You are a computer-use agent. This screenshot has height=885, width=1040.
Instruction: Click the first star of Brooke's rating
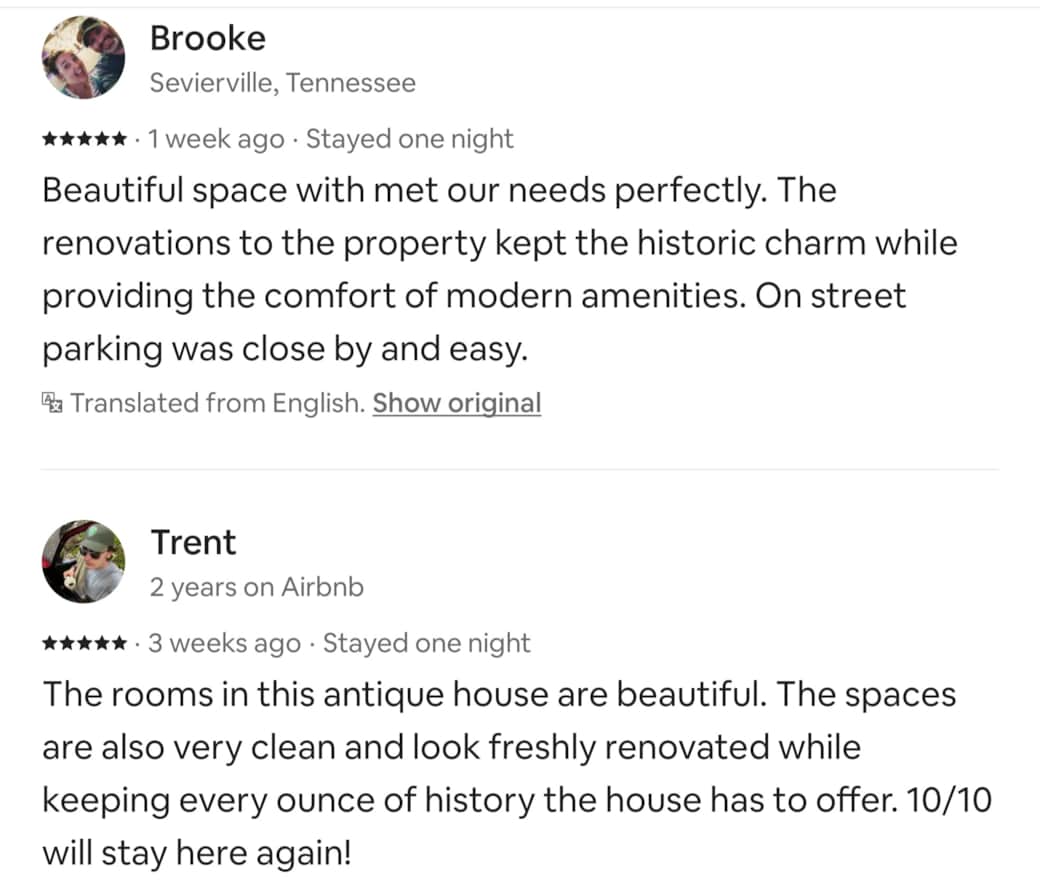click(50, 139)
